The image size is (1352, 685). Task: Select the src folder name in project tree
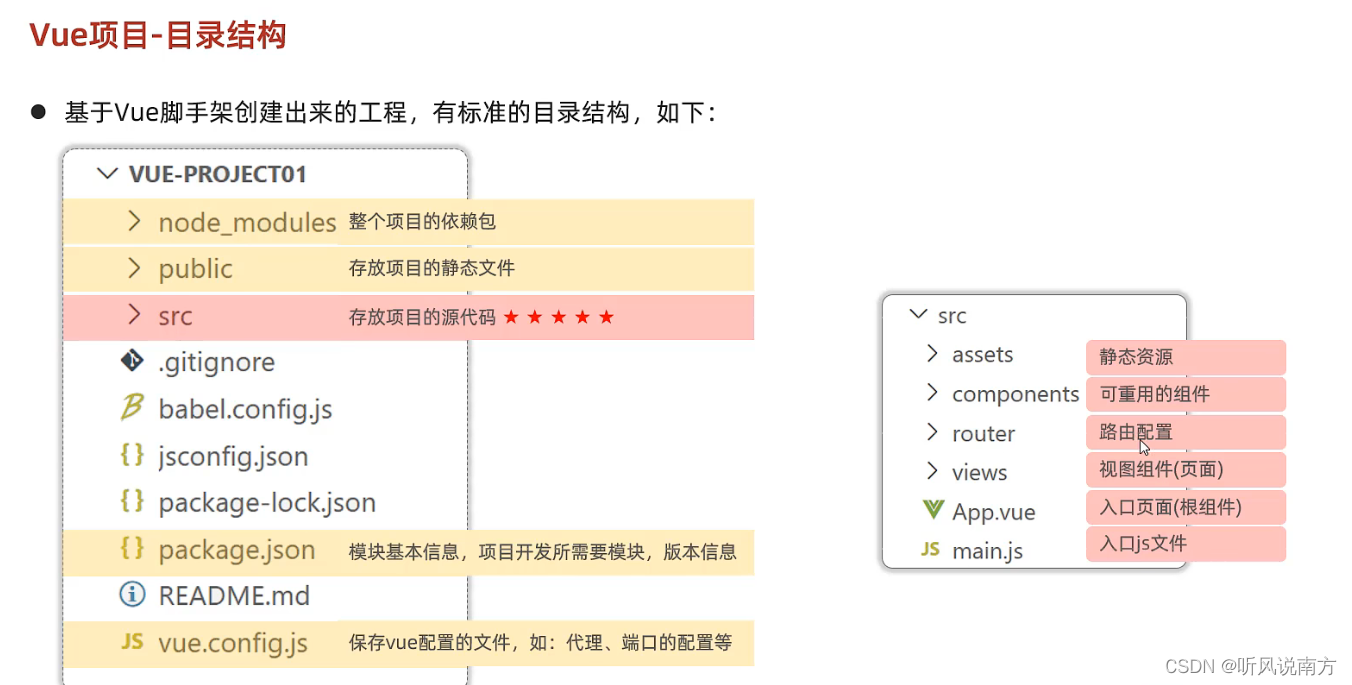point(175,317)
